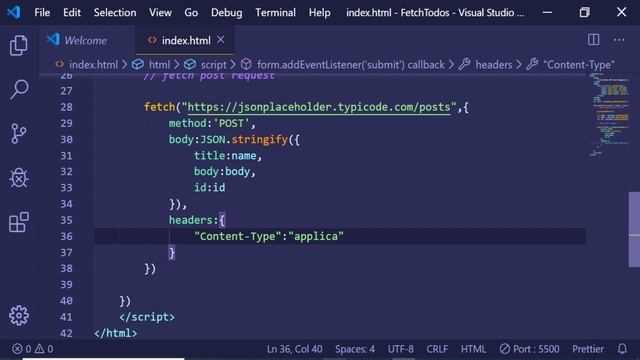Screen dimensions: 640x360
Task: Open the Debug view in activity bar
Action: point(19,178)
